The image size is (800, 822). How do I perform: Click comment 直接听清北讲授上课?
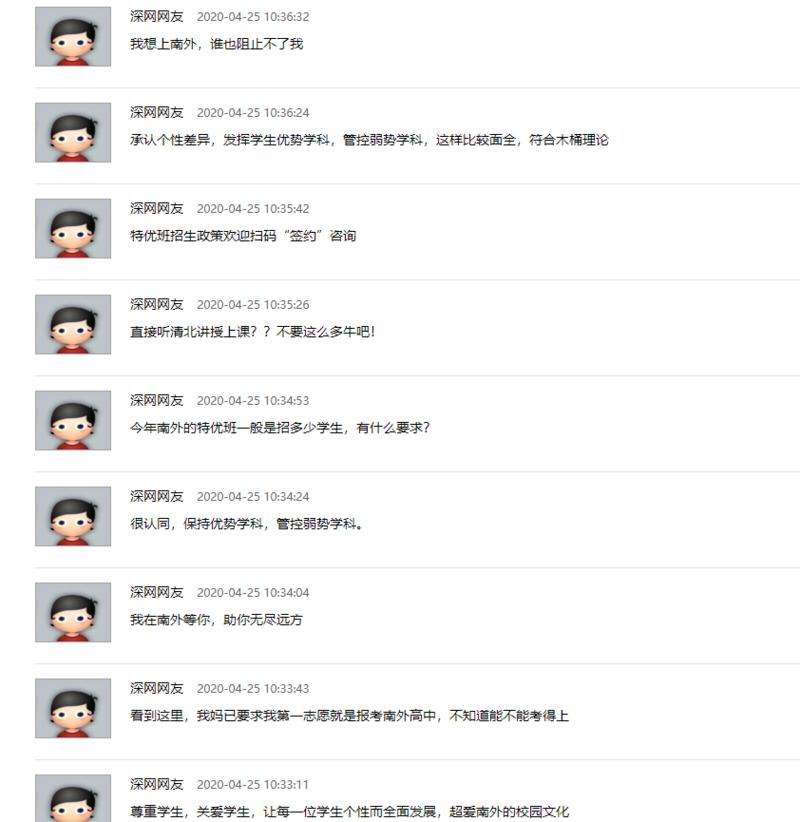point(253,331)
